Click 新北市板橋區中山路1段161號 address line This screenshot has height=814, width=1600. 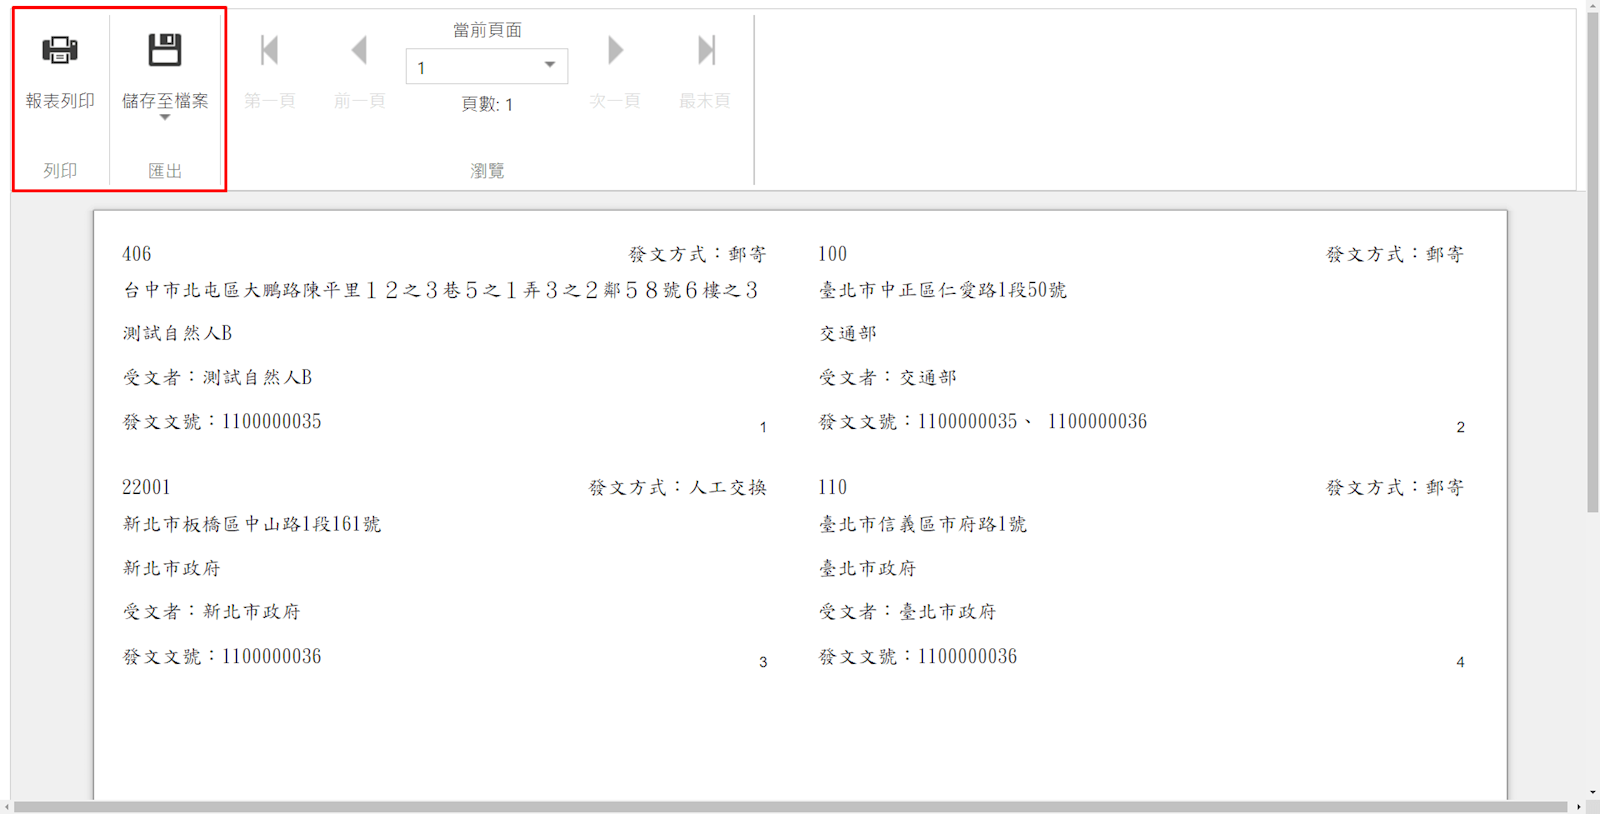[x=252, y=524]
